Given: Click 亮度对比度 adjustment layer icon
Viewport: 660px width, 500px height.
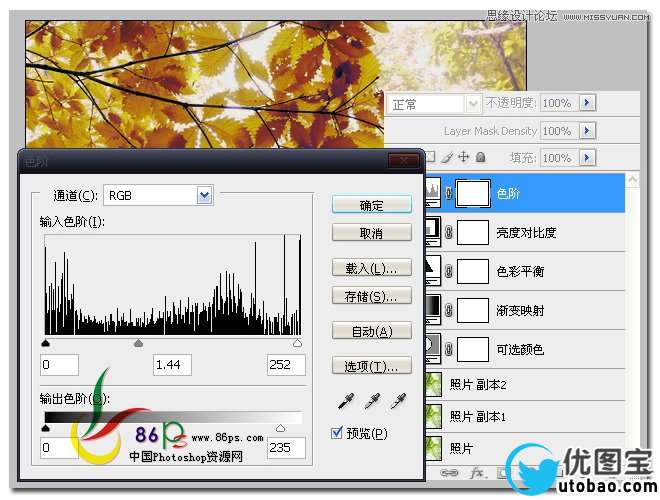Looking at the screenshot, I should click(433, 231).
